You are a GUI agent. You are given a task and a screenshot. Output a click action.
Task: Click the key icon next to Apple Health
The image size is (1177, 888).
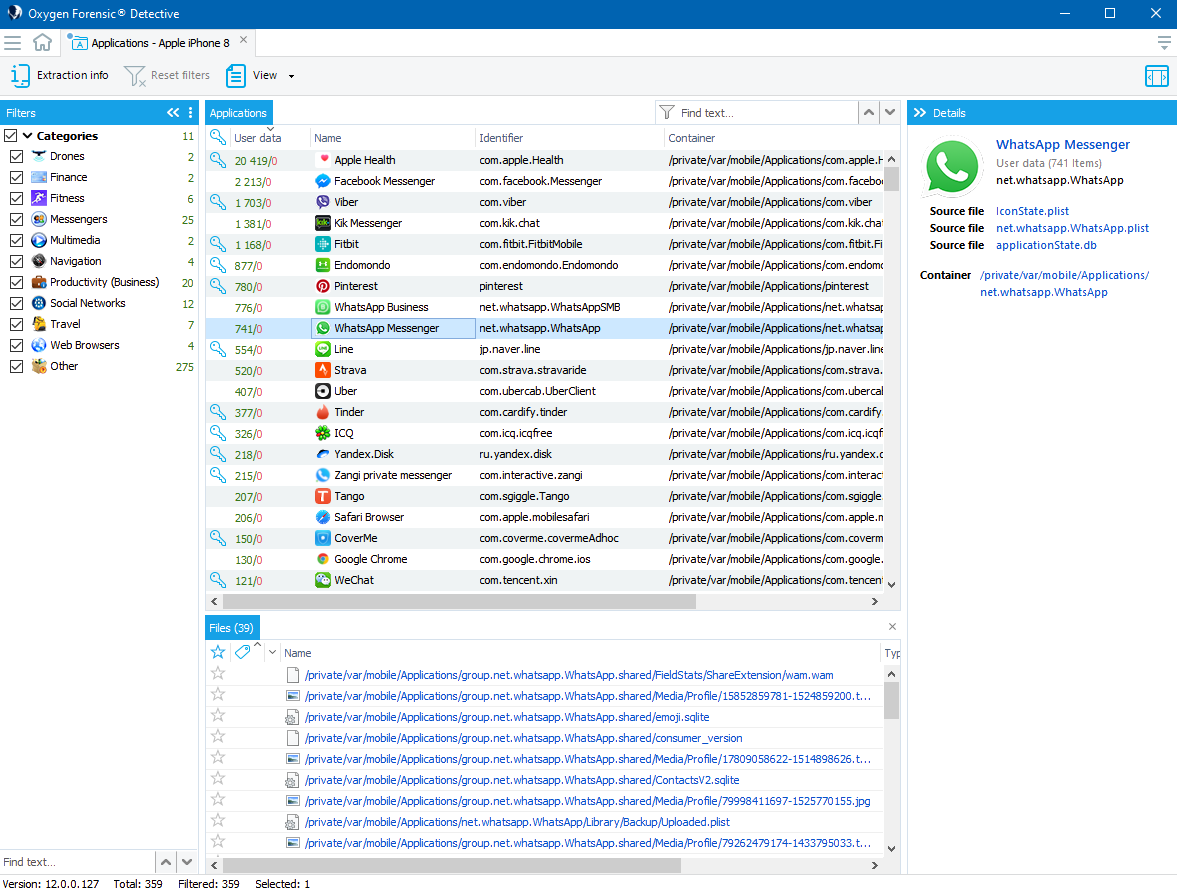(217, 160)
